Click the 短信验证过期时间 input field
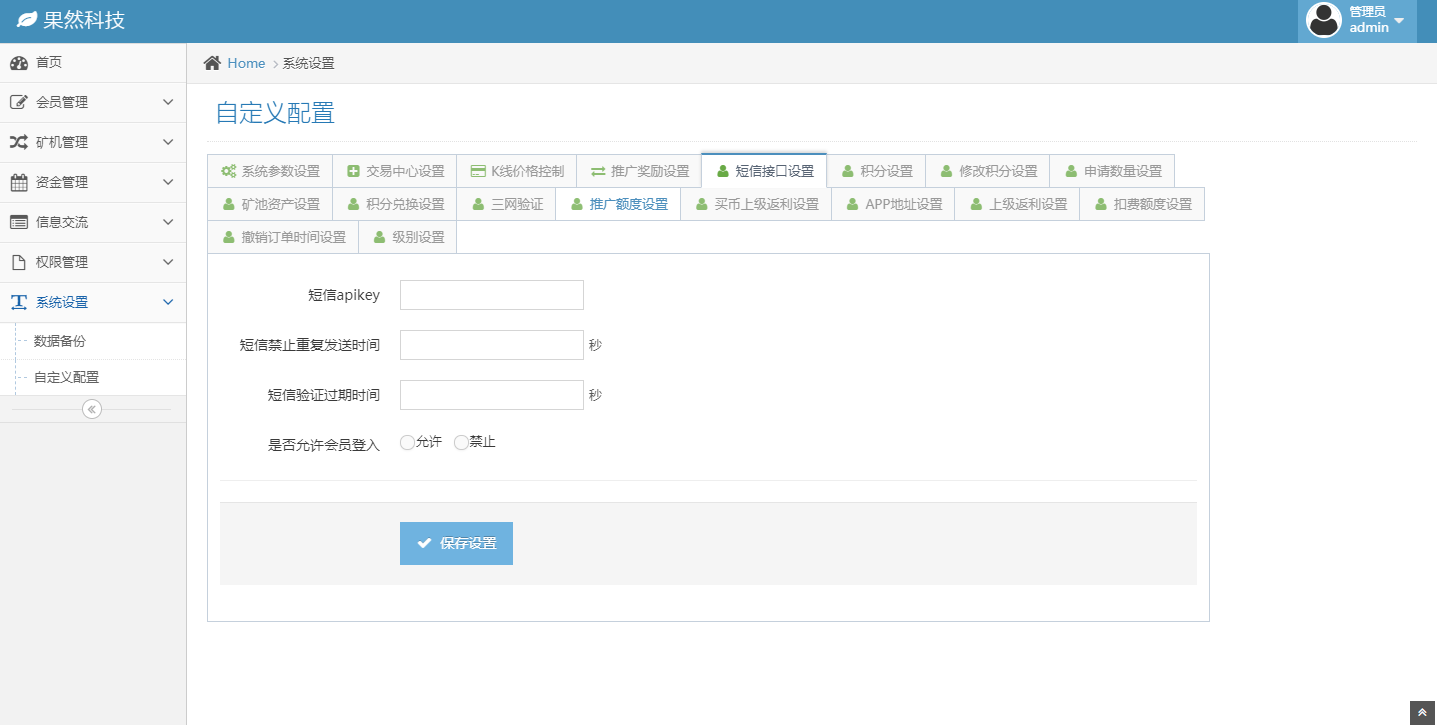This screenshot has width=1437, height=725. tap(492, 395)
